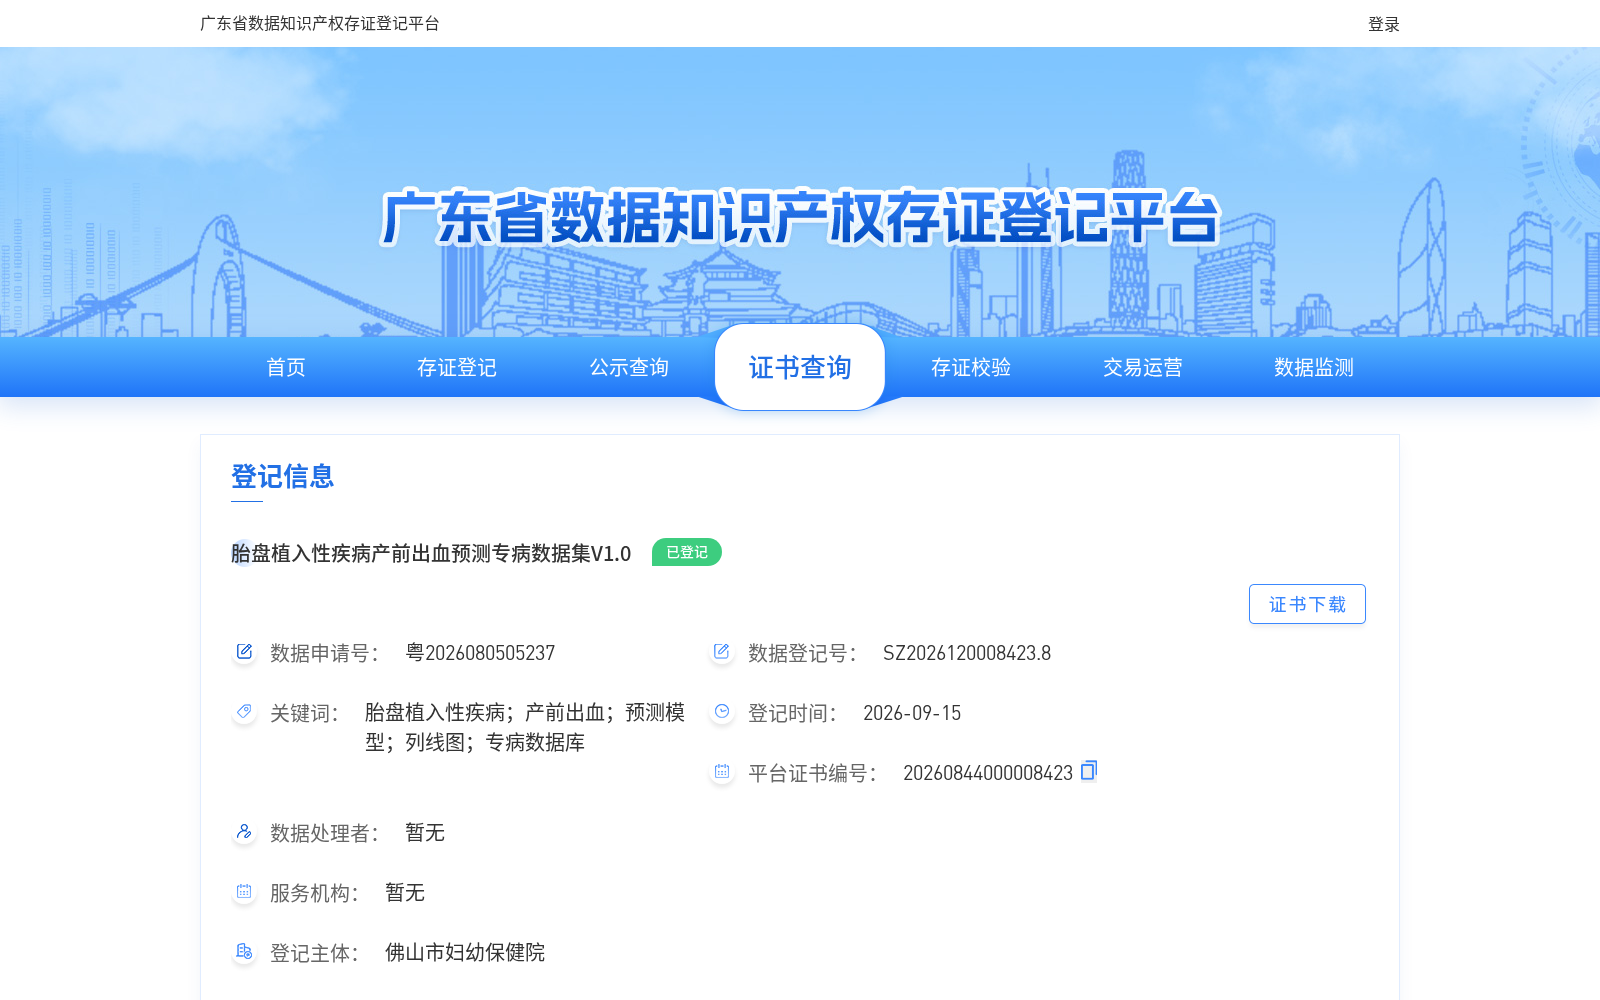This screenshot has height=1000, width=1600.
Task: Click the date 2026-09-15
Action: tap(912, 713)
